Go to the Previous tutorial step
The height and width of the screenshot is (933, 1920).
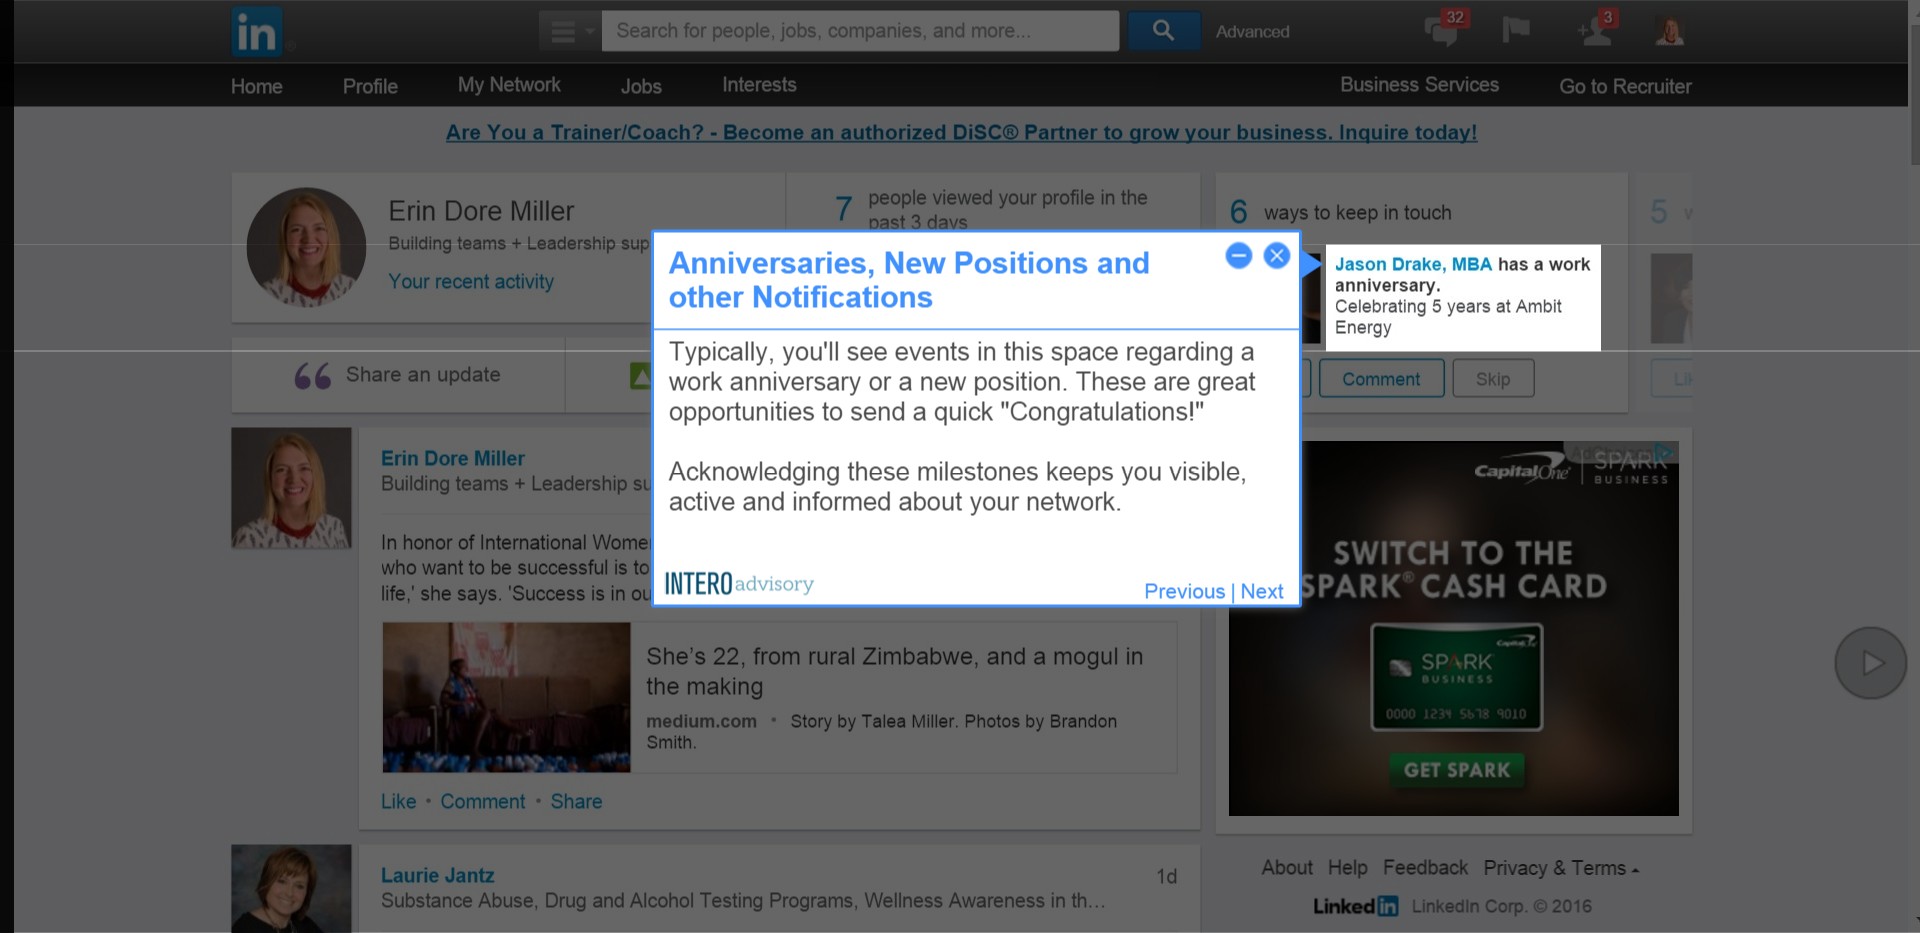click(1184, 591)
